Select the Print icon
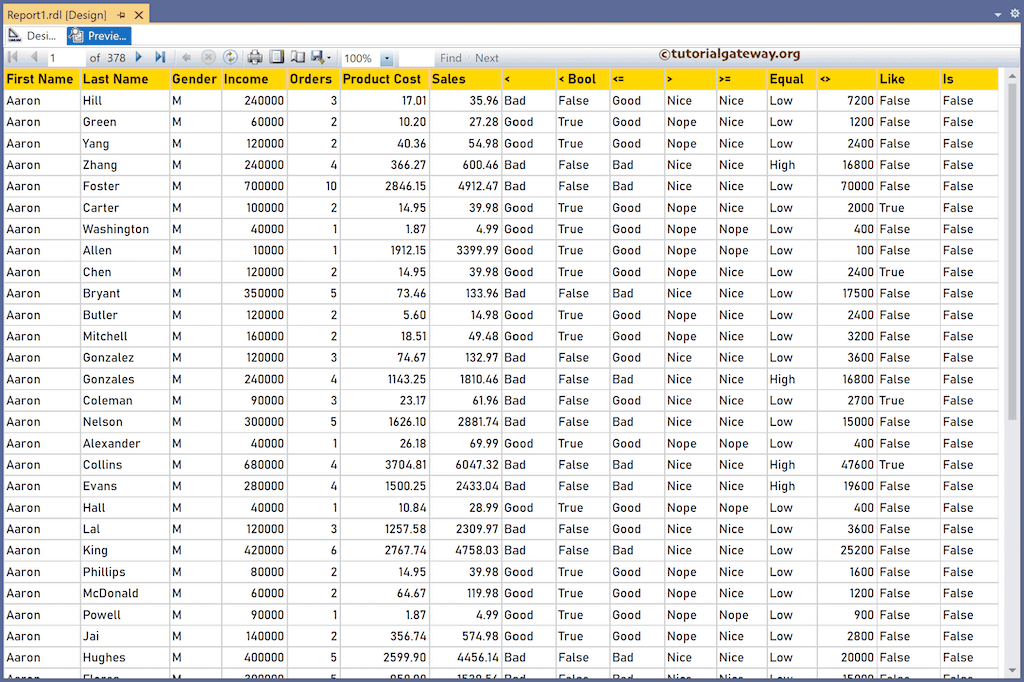This screenshot has height=682, width=1024. click(253, 57)
